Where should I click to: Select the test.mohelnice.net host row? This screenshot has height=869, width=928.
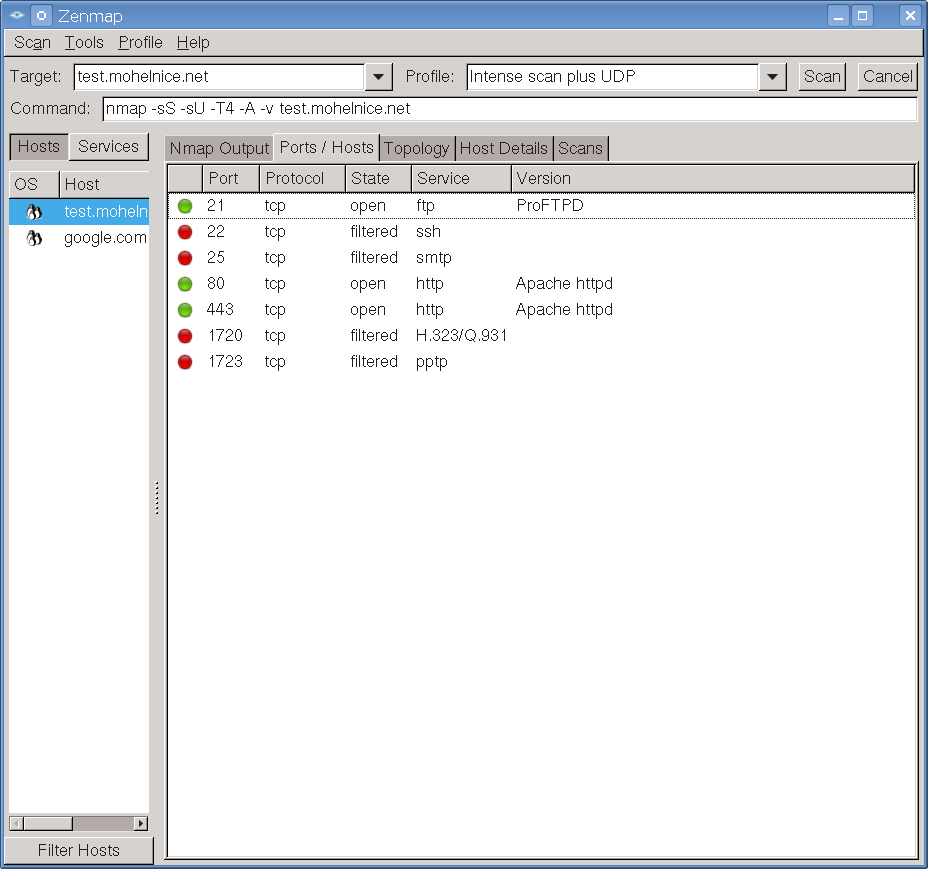79,212
